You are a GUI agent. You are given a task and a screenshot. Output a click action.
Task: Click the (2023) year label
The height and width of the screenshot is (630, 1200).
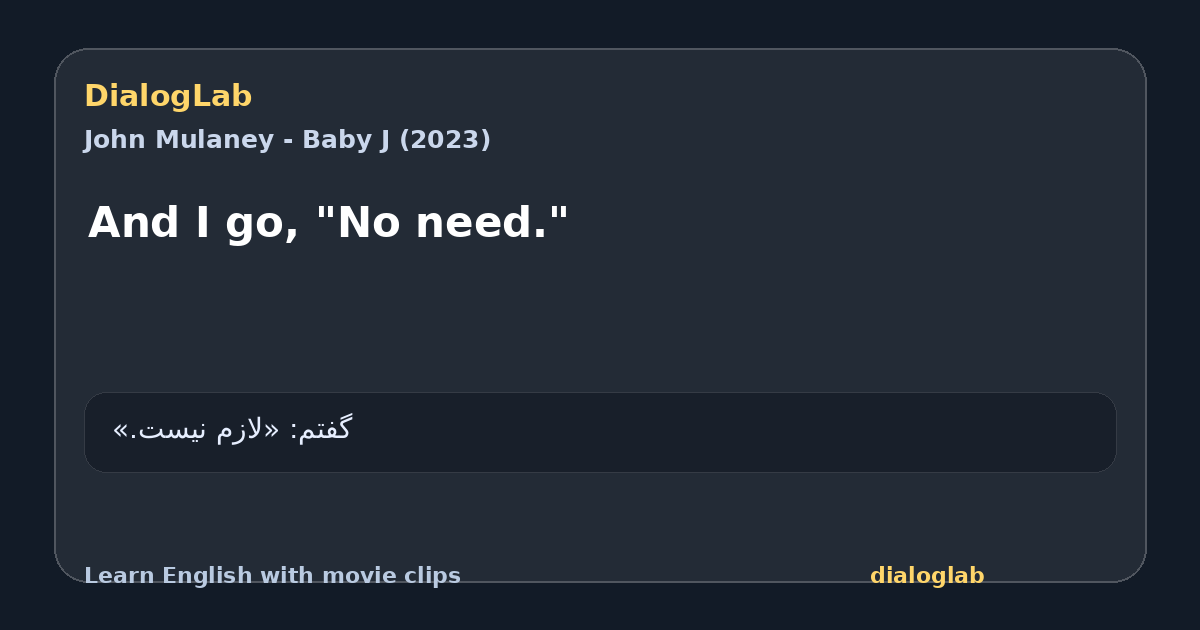[445, 140]
